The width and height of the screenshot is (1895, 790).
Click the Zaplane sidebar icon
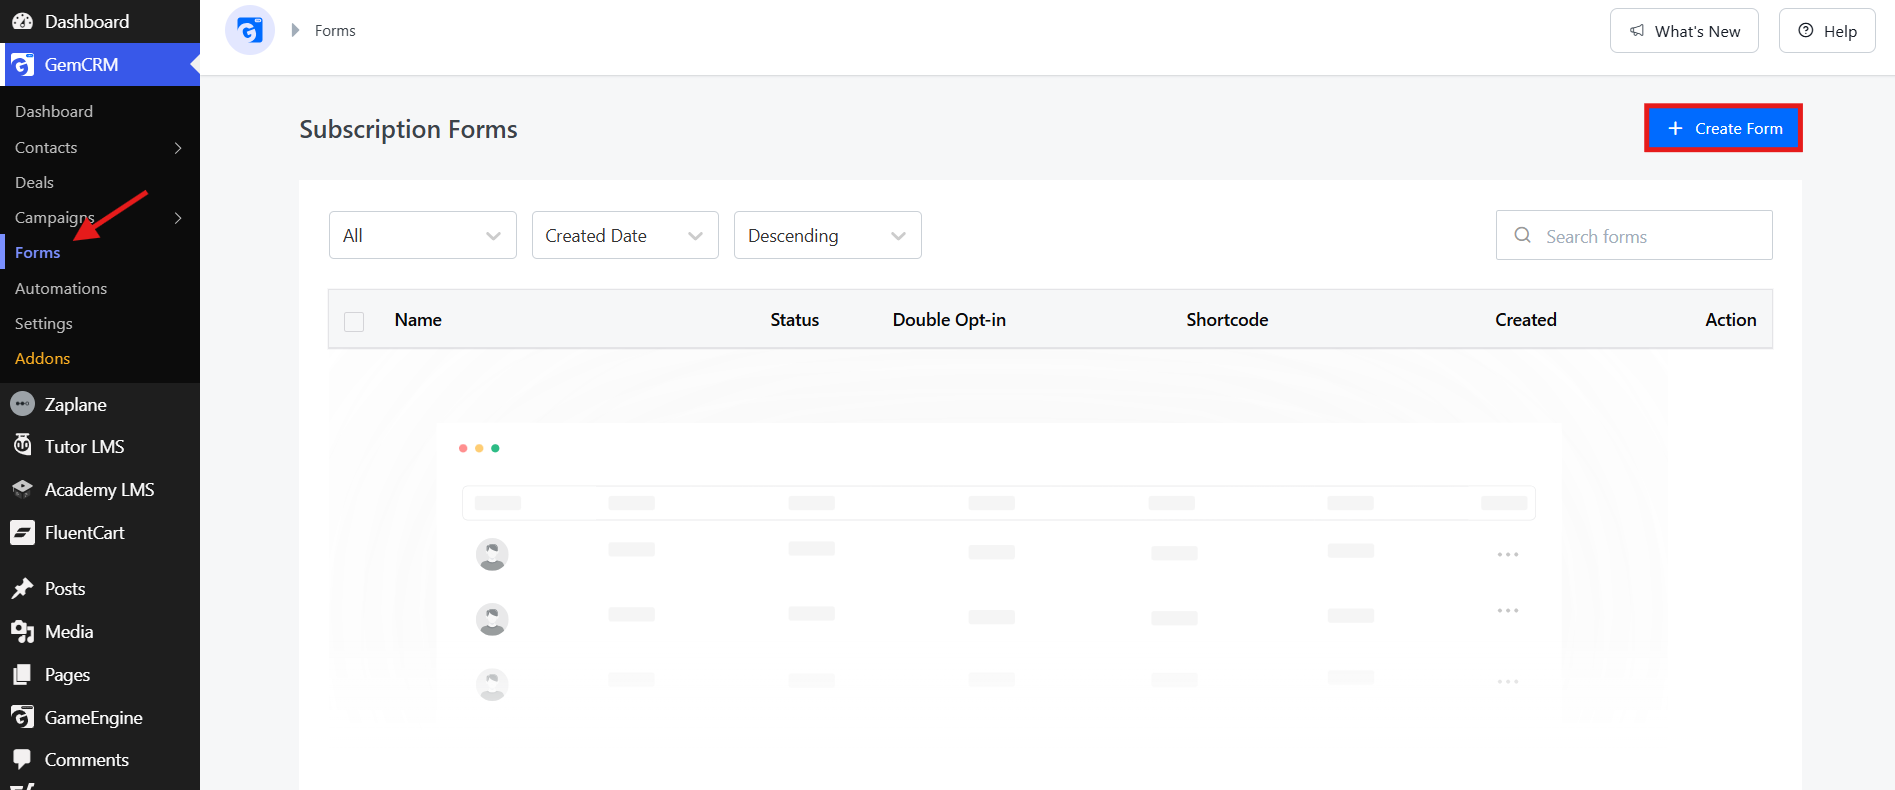(22, 404)
